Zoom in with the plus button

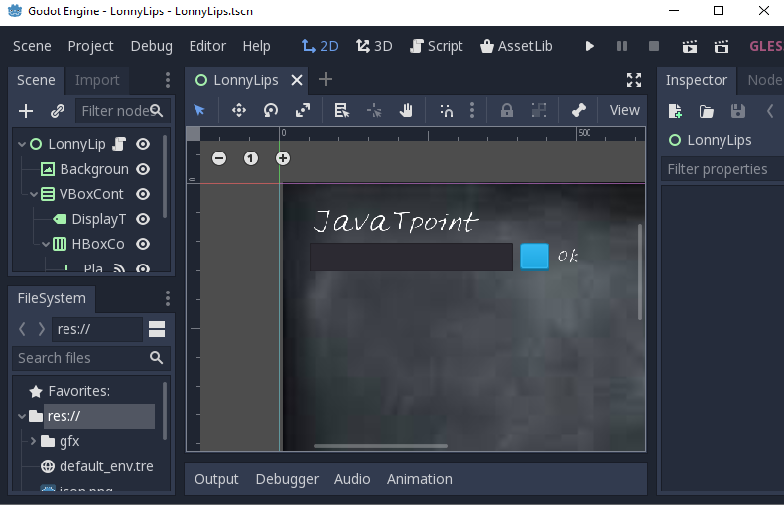(283, 158)
